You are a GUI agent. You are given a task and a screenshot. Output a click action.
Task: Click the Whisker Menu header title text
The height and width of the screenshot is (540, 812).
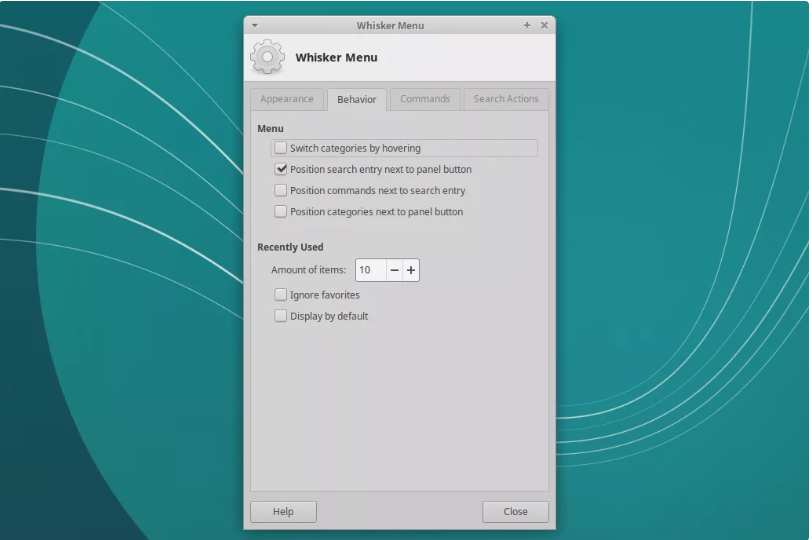pos(336,57)
